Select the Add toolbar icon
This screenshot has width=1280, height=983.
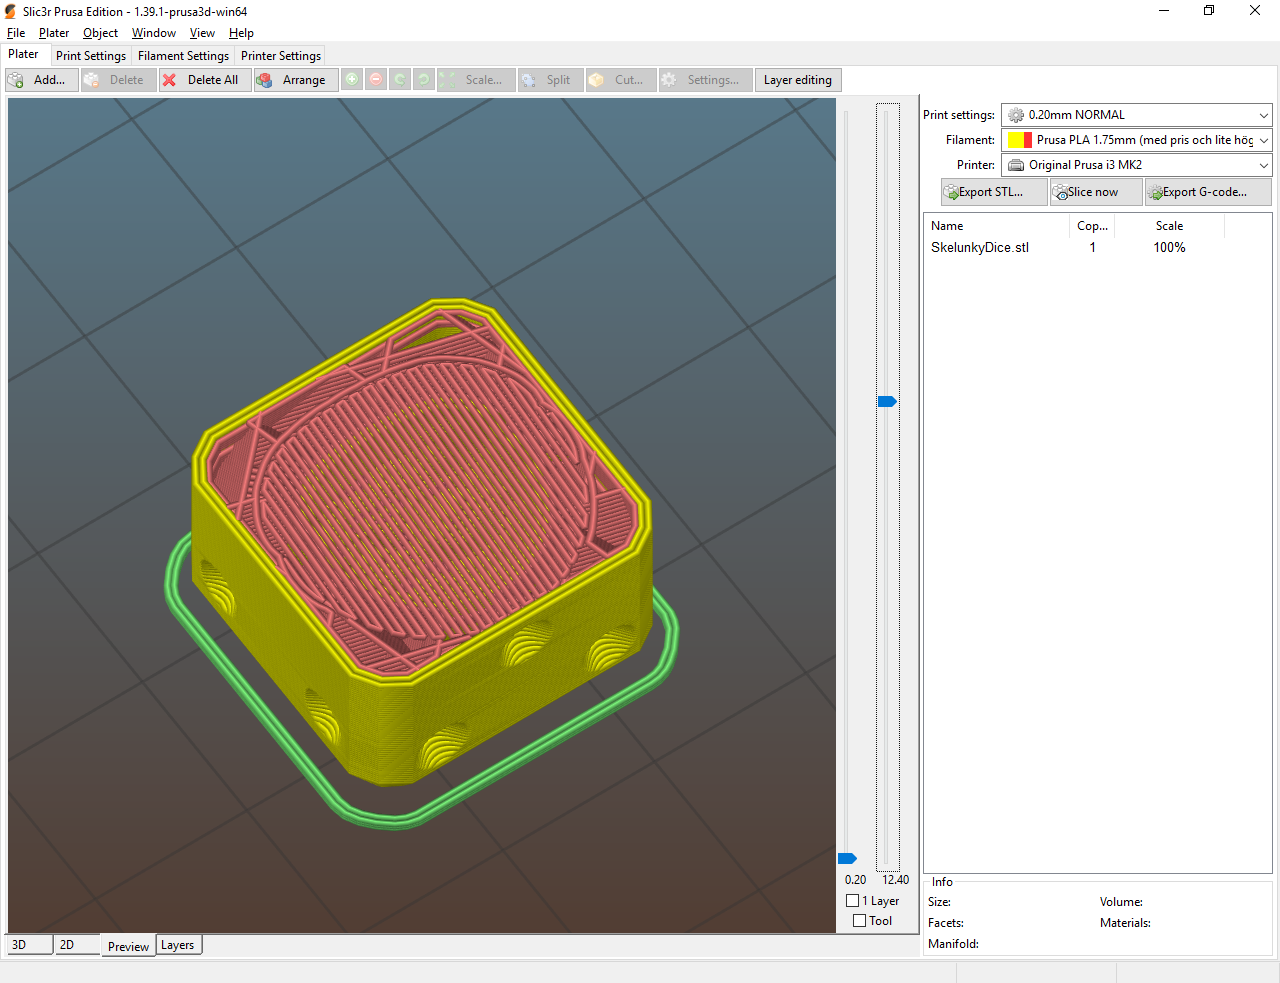click(x=16, y=79)
